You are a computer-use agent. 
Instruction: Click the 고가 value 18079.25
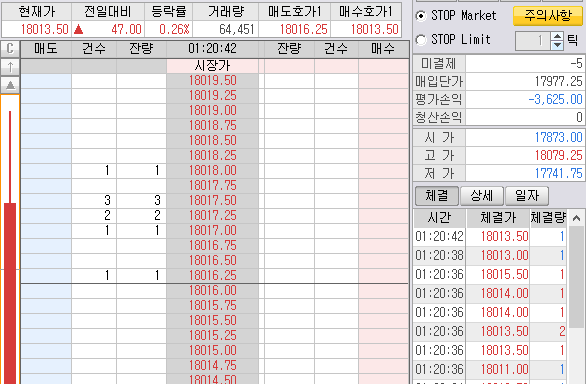point(558,155)
